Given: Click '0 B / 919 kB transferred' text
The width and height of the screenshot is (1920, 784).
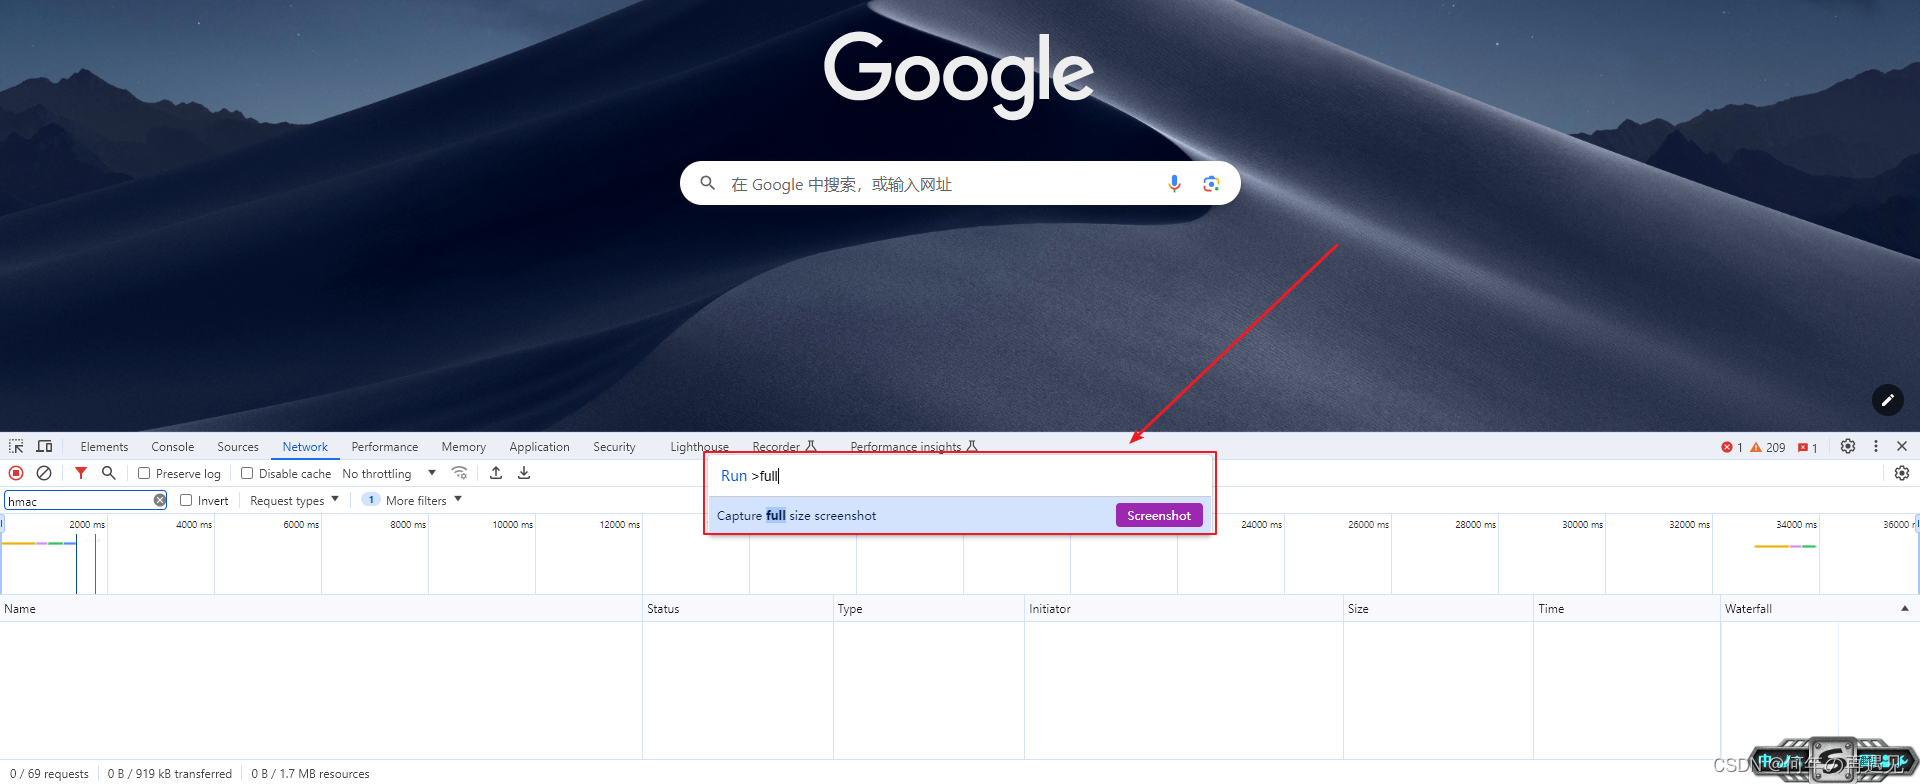Looking at the screenshot, I should point(170,773).
